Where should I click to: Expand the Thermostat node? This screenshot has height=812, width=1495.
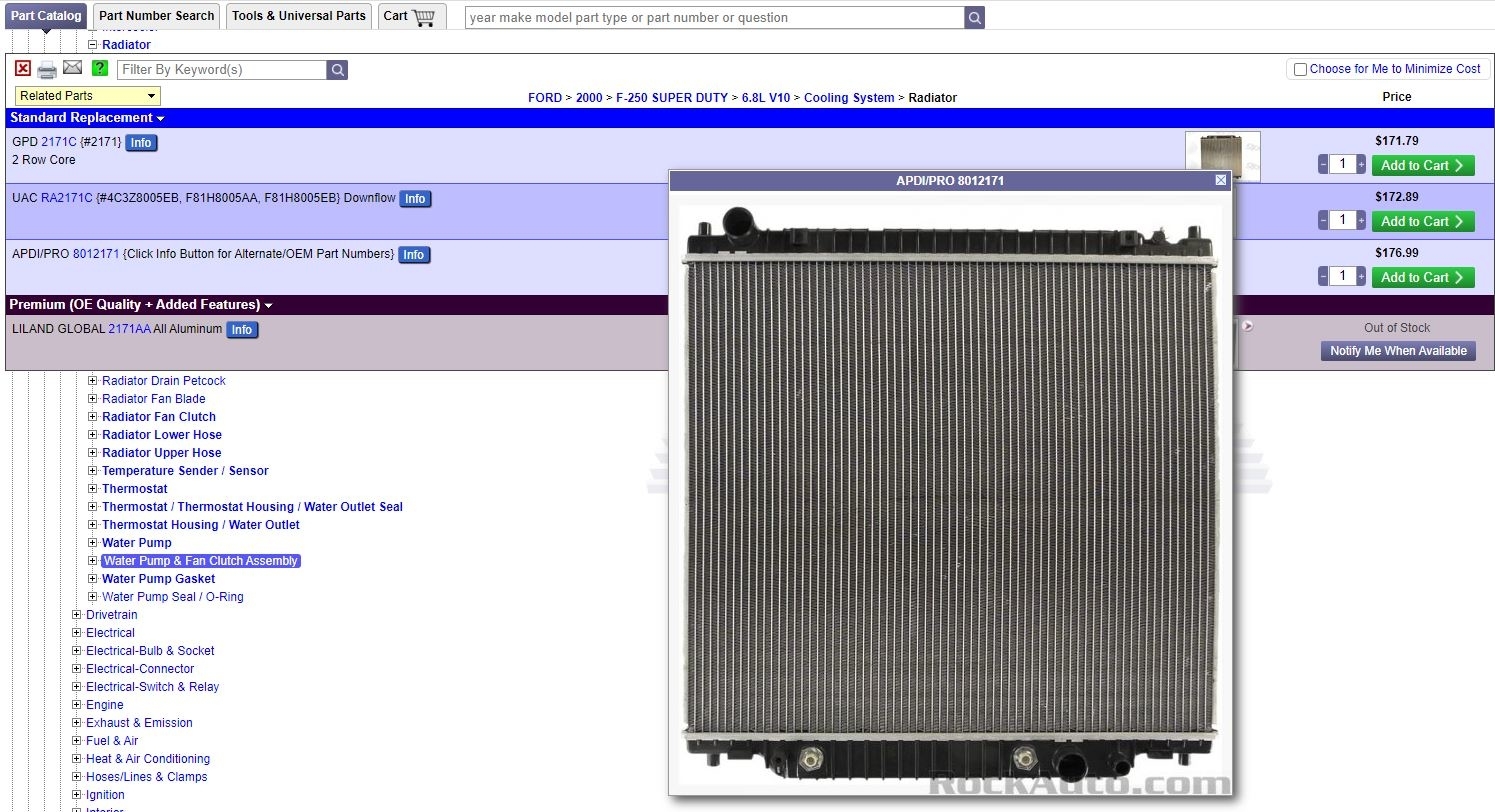click(x=93, y=489)
